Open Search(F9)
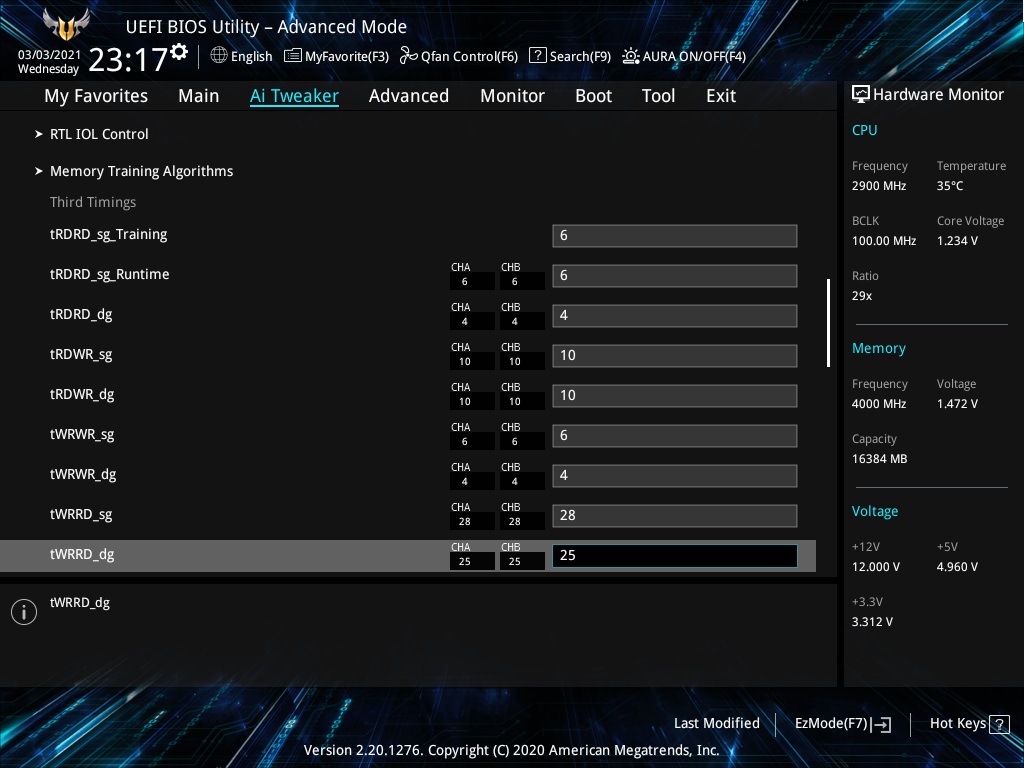 pyautogui.click(x=569, y=56)
